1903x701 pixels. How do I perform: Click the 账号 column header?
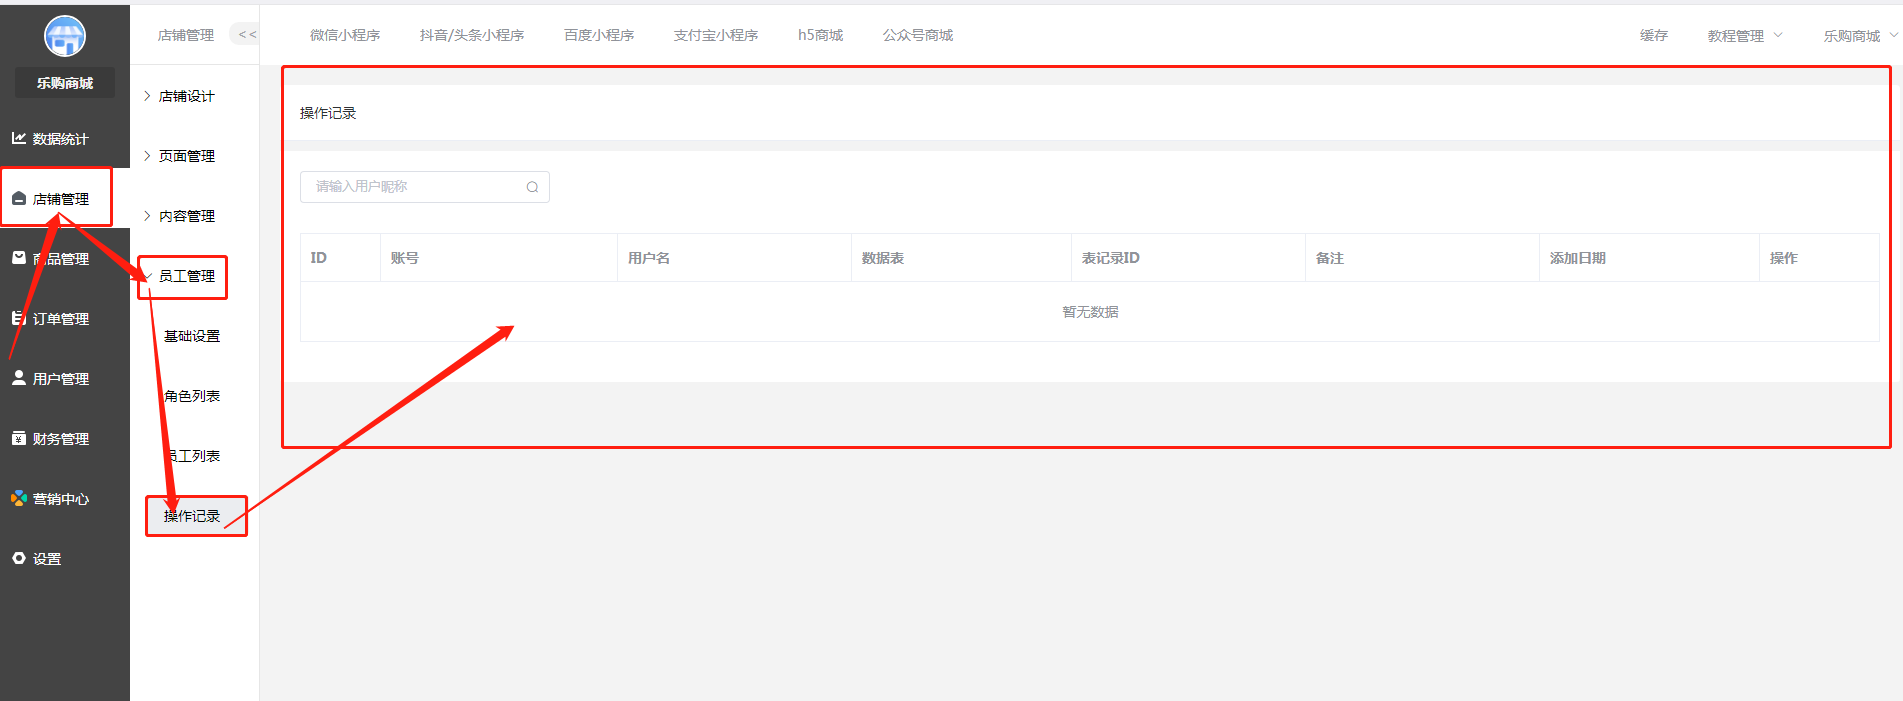tap(404, 258)
